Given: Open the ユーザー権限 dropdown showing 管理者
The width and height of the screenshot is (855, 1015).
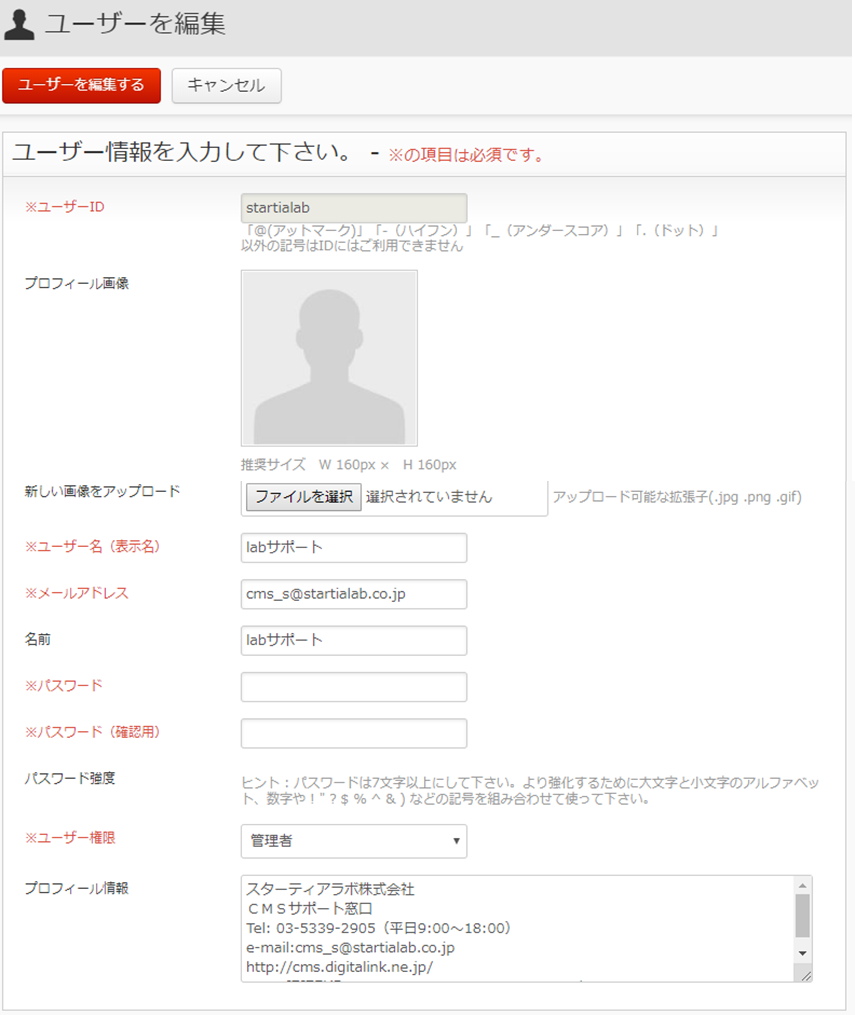Looking at the screenshot, I should click(x=353, y=841).
